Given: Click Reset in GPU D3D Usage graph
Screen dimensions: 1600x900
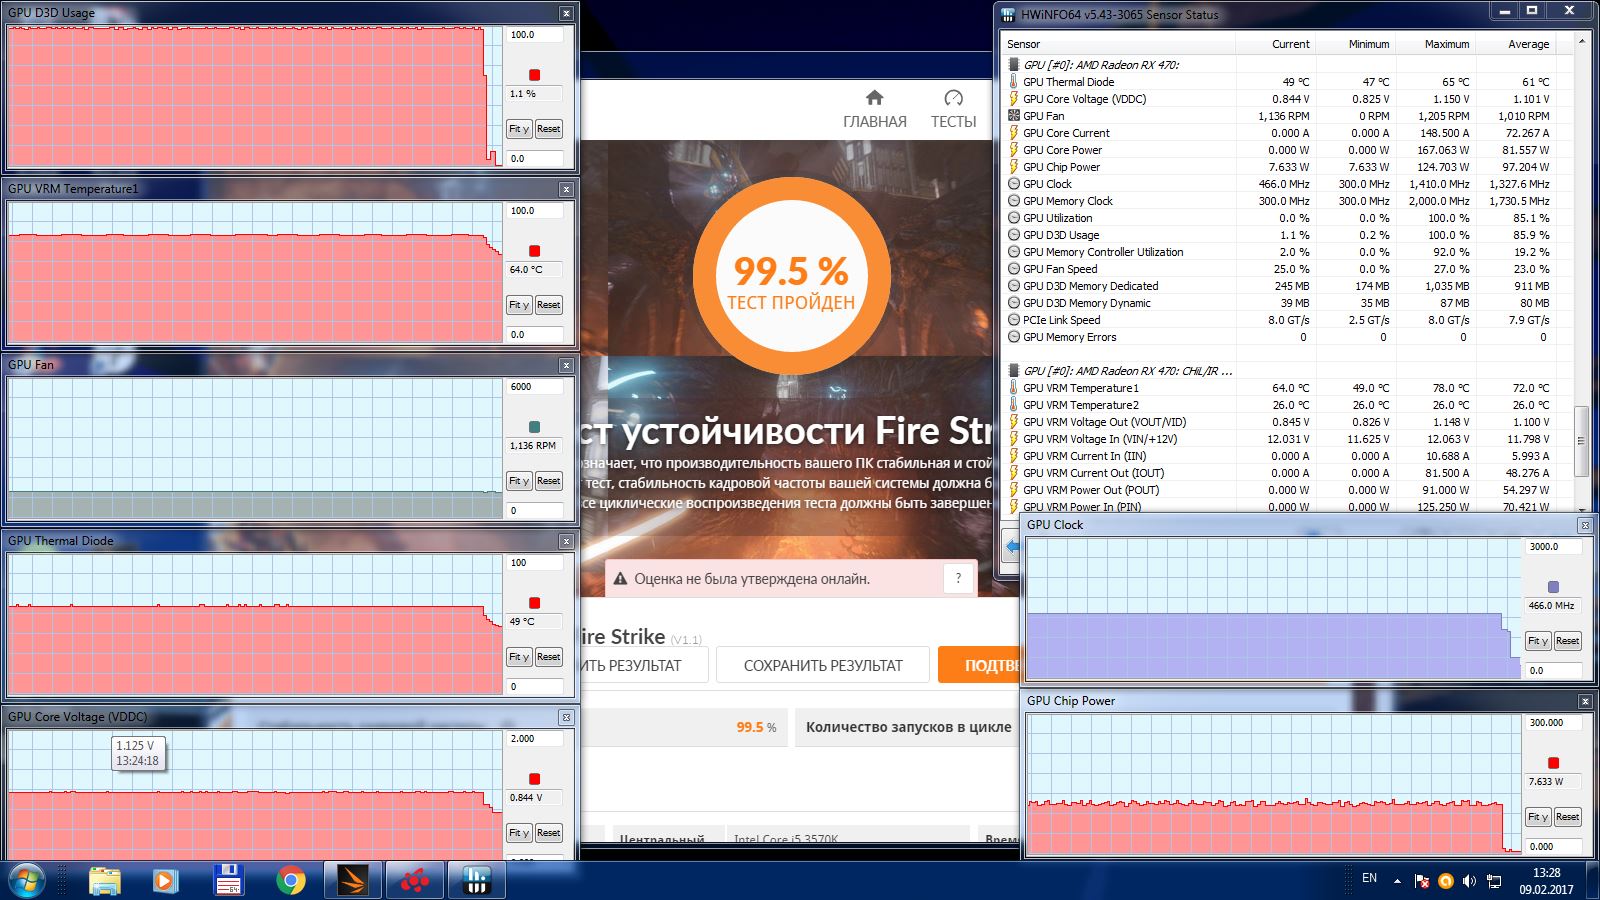Looking at the screenshot, I should pyautogui.click(x=548, y=129).
